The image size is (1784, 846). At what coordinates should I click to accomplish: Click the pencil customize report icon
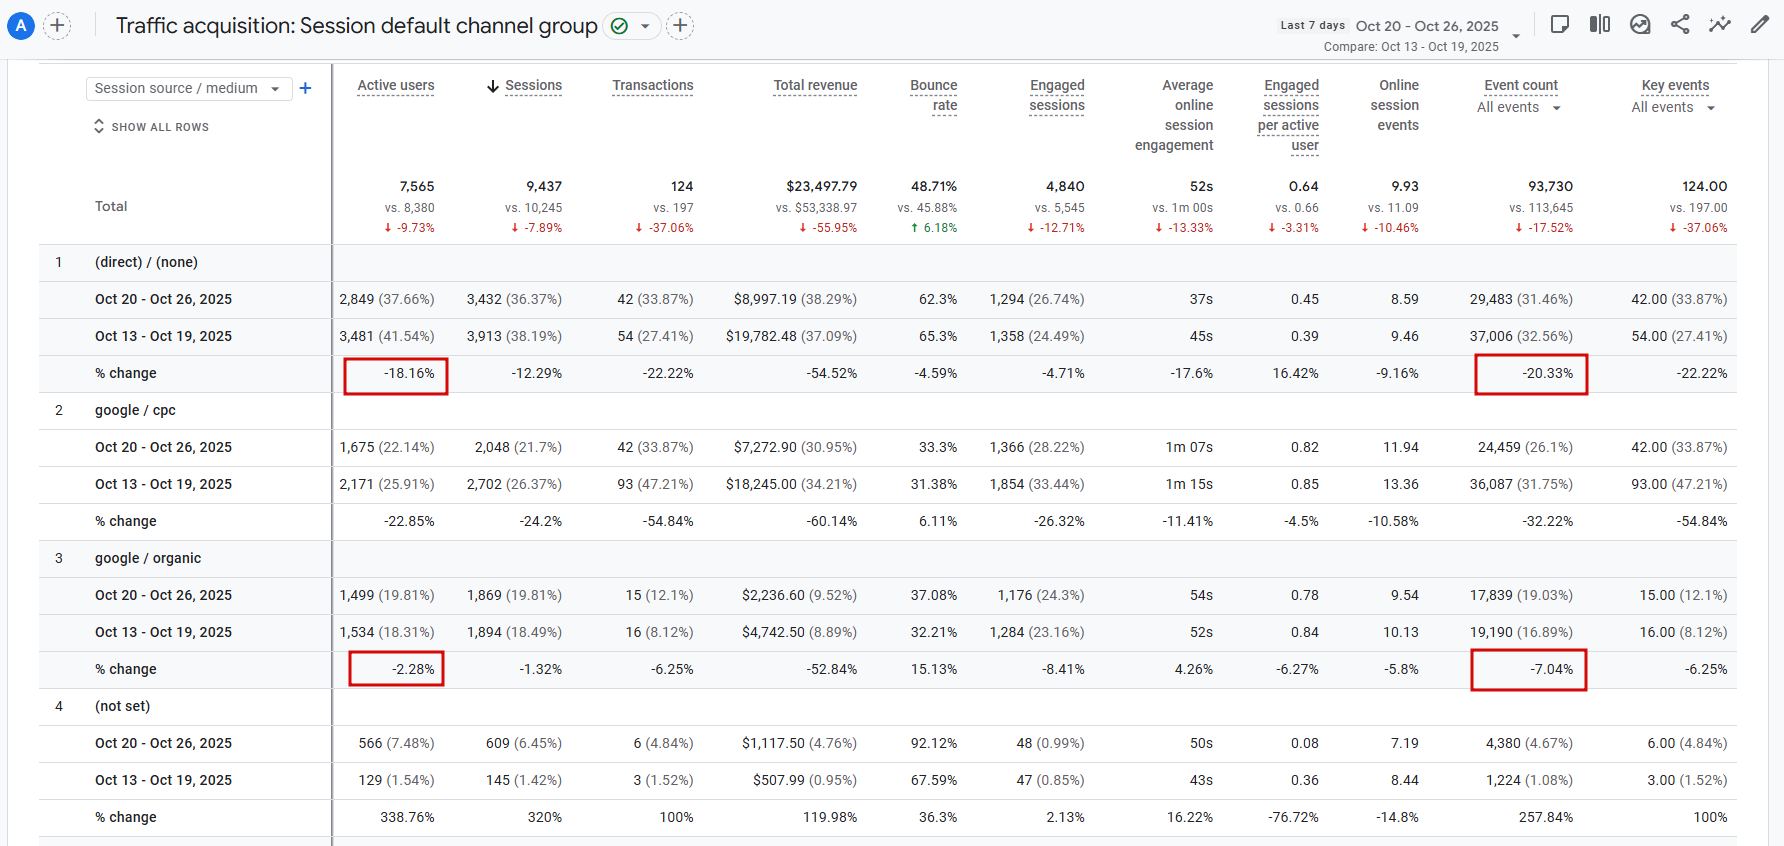pyautogui.click(x=1760, y=25)
